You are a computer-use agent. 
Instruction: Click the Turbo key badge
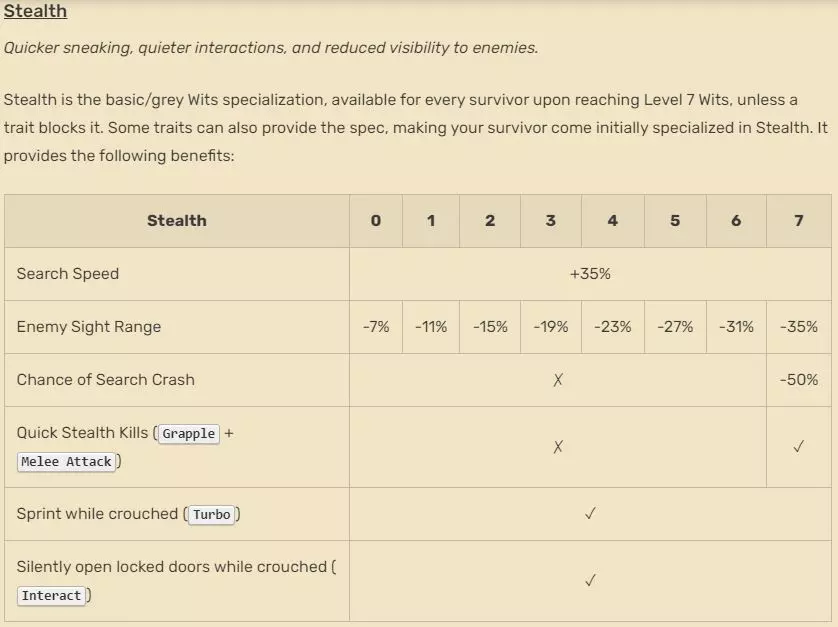[211, 514]
